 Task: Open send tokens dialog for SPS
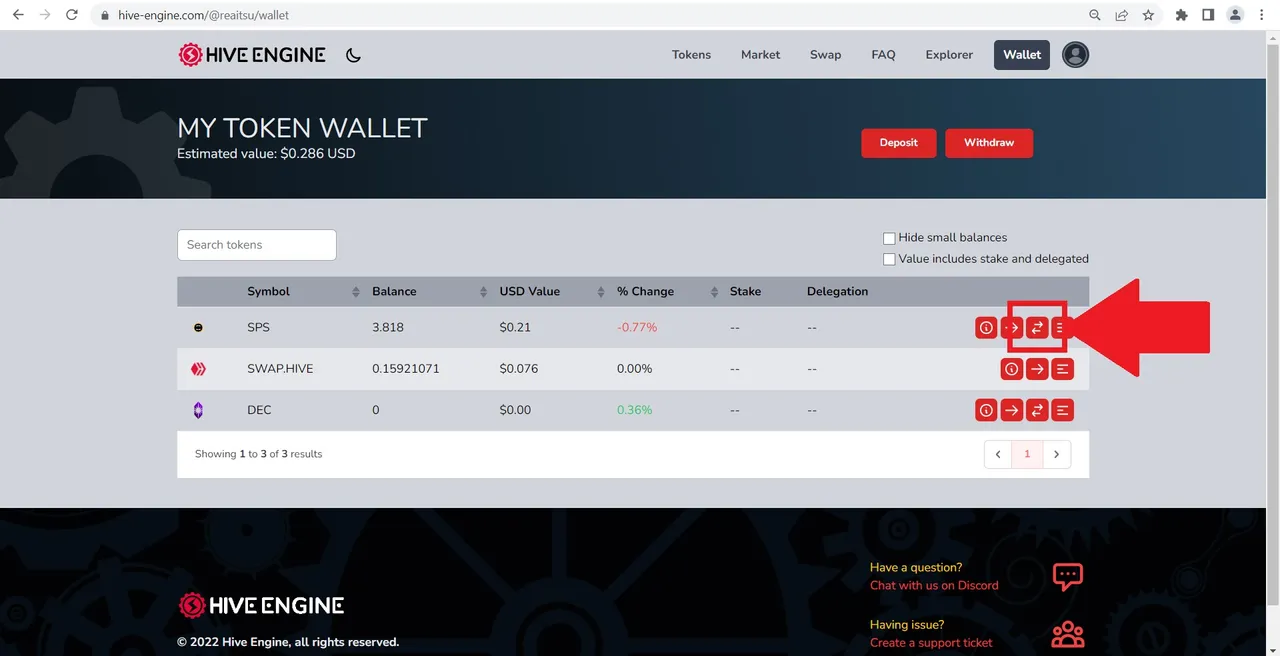point(1012,327)
